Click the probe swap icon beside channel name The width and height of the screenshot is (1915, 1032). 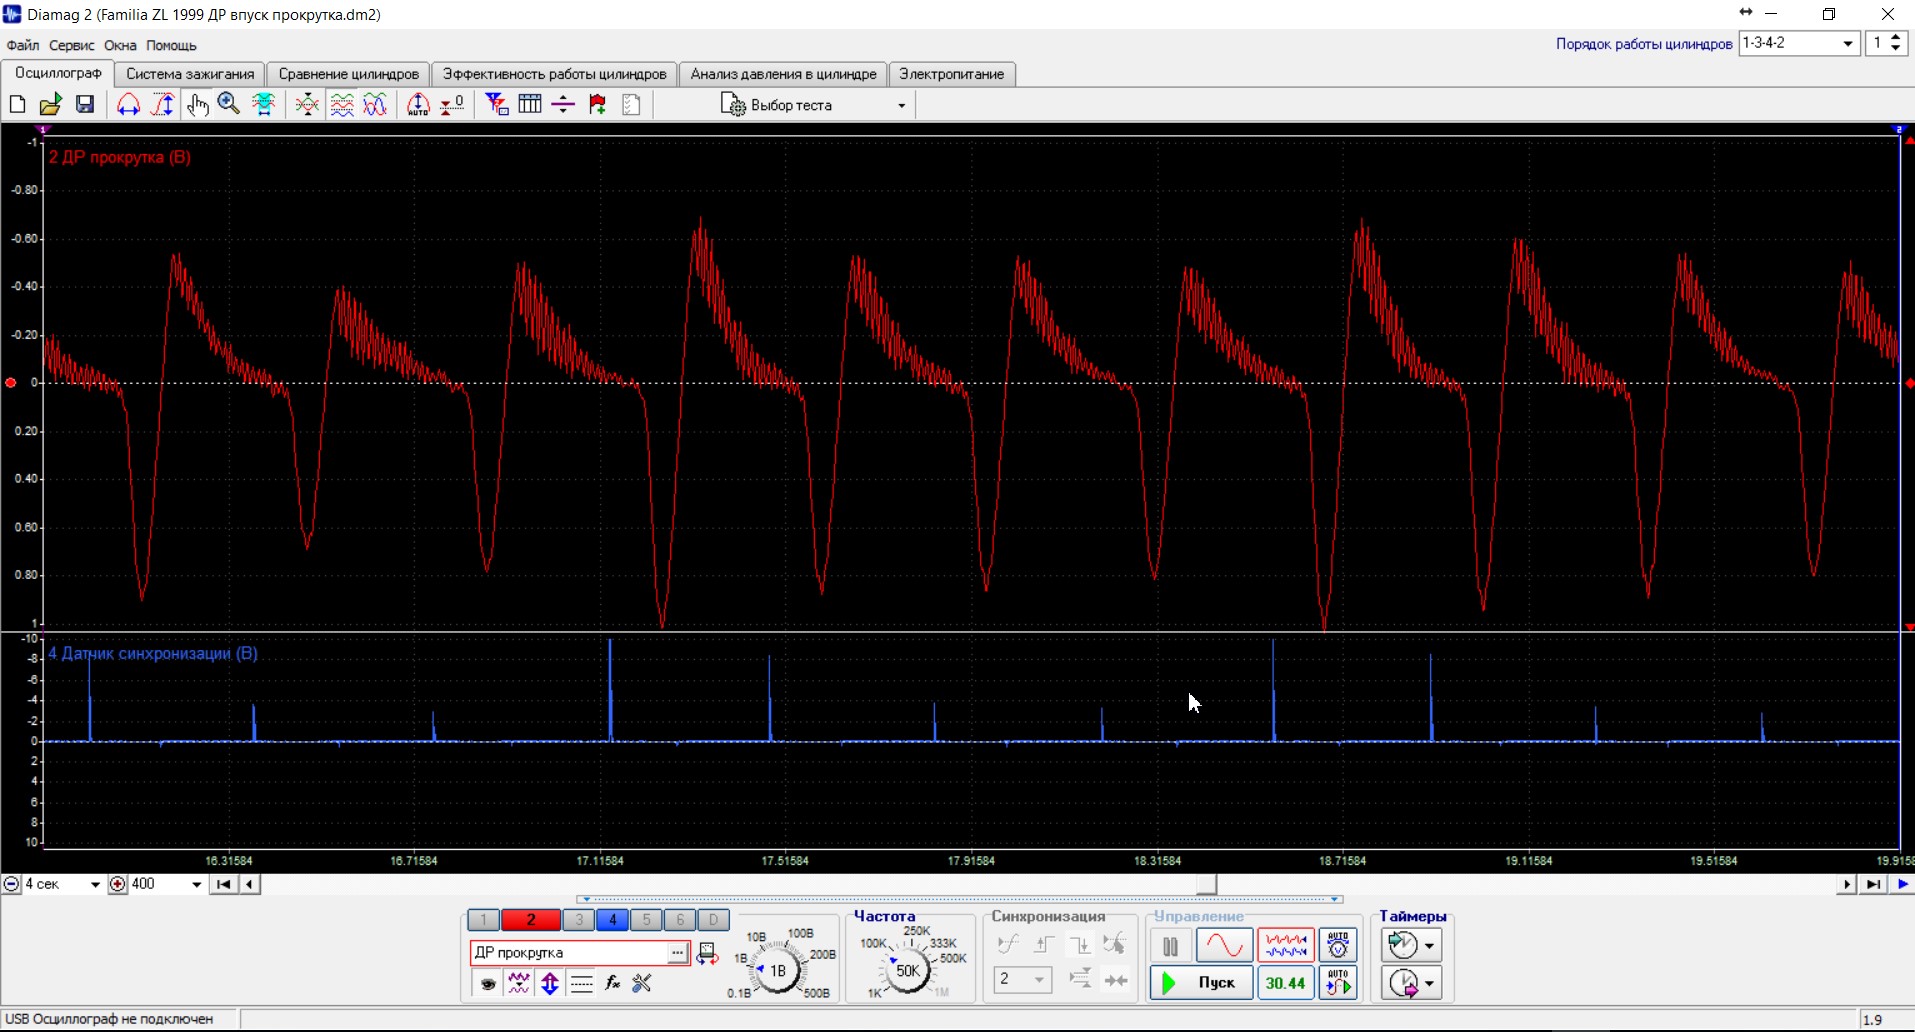[x=707, y=954]
